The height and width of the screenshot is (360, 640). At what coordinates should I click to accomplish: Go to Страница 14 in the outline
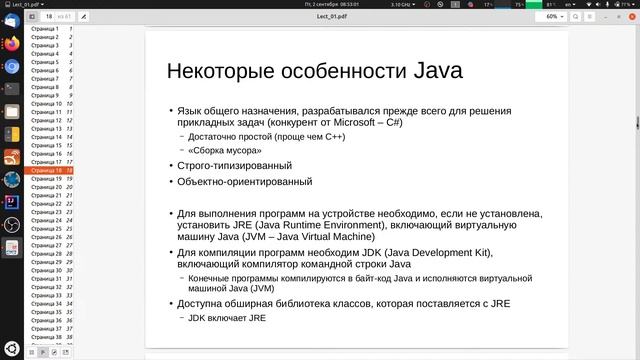click(49, 137)
